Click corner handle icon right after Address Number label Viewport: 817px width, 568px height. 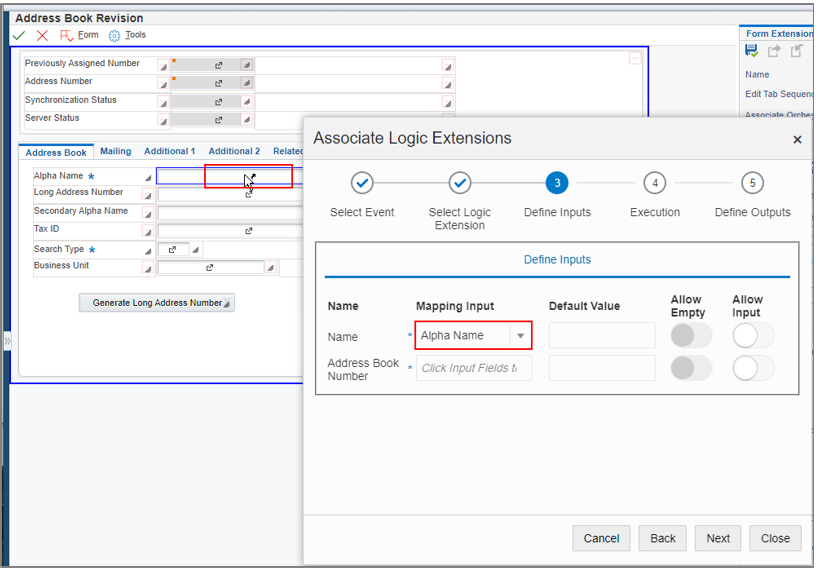coord(163,83)
